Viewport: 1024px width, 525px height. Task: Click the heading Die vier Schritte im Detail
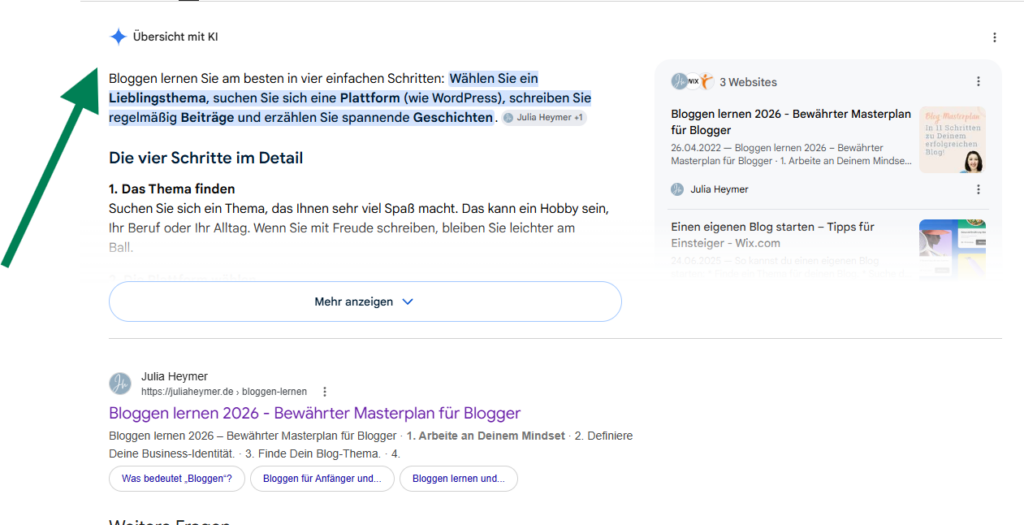[206, 157]
